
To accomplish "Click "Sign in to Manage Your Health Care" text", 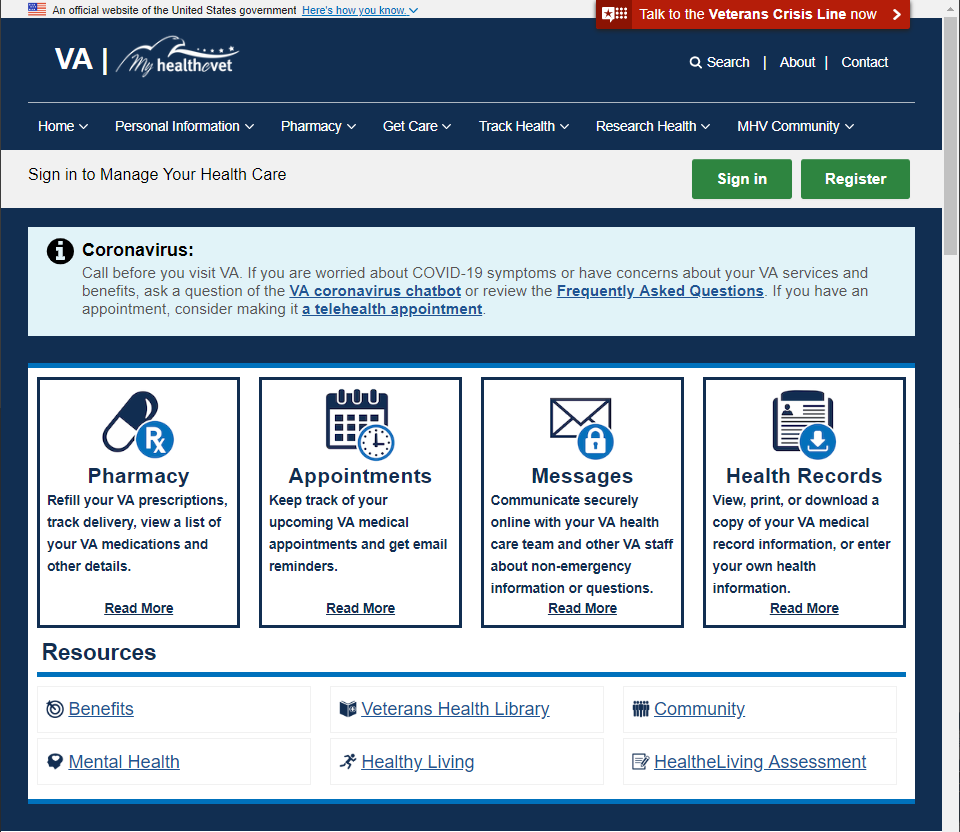I will point(157,175).
